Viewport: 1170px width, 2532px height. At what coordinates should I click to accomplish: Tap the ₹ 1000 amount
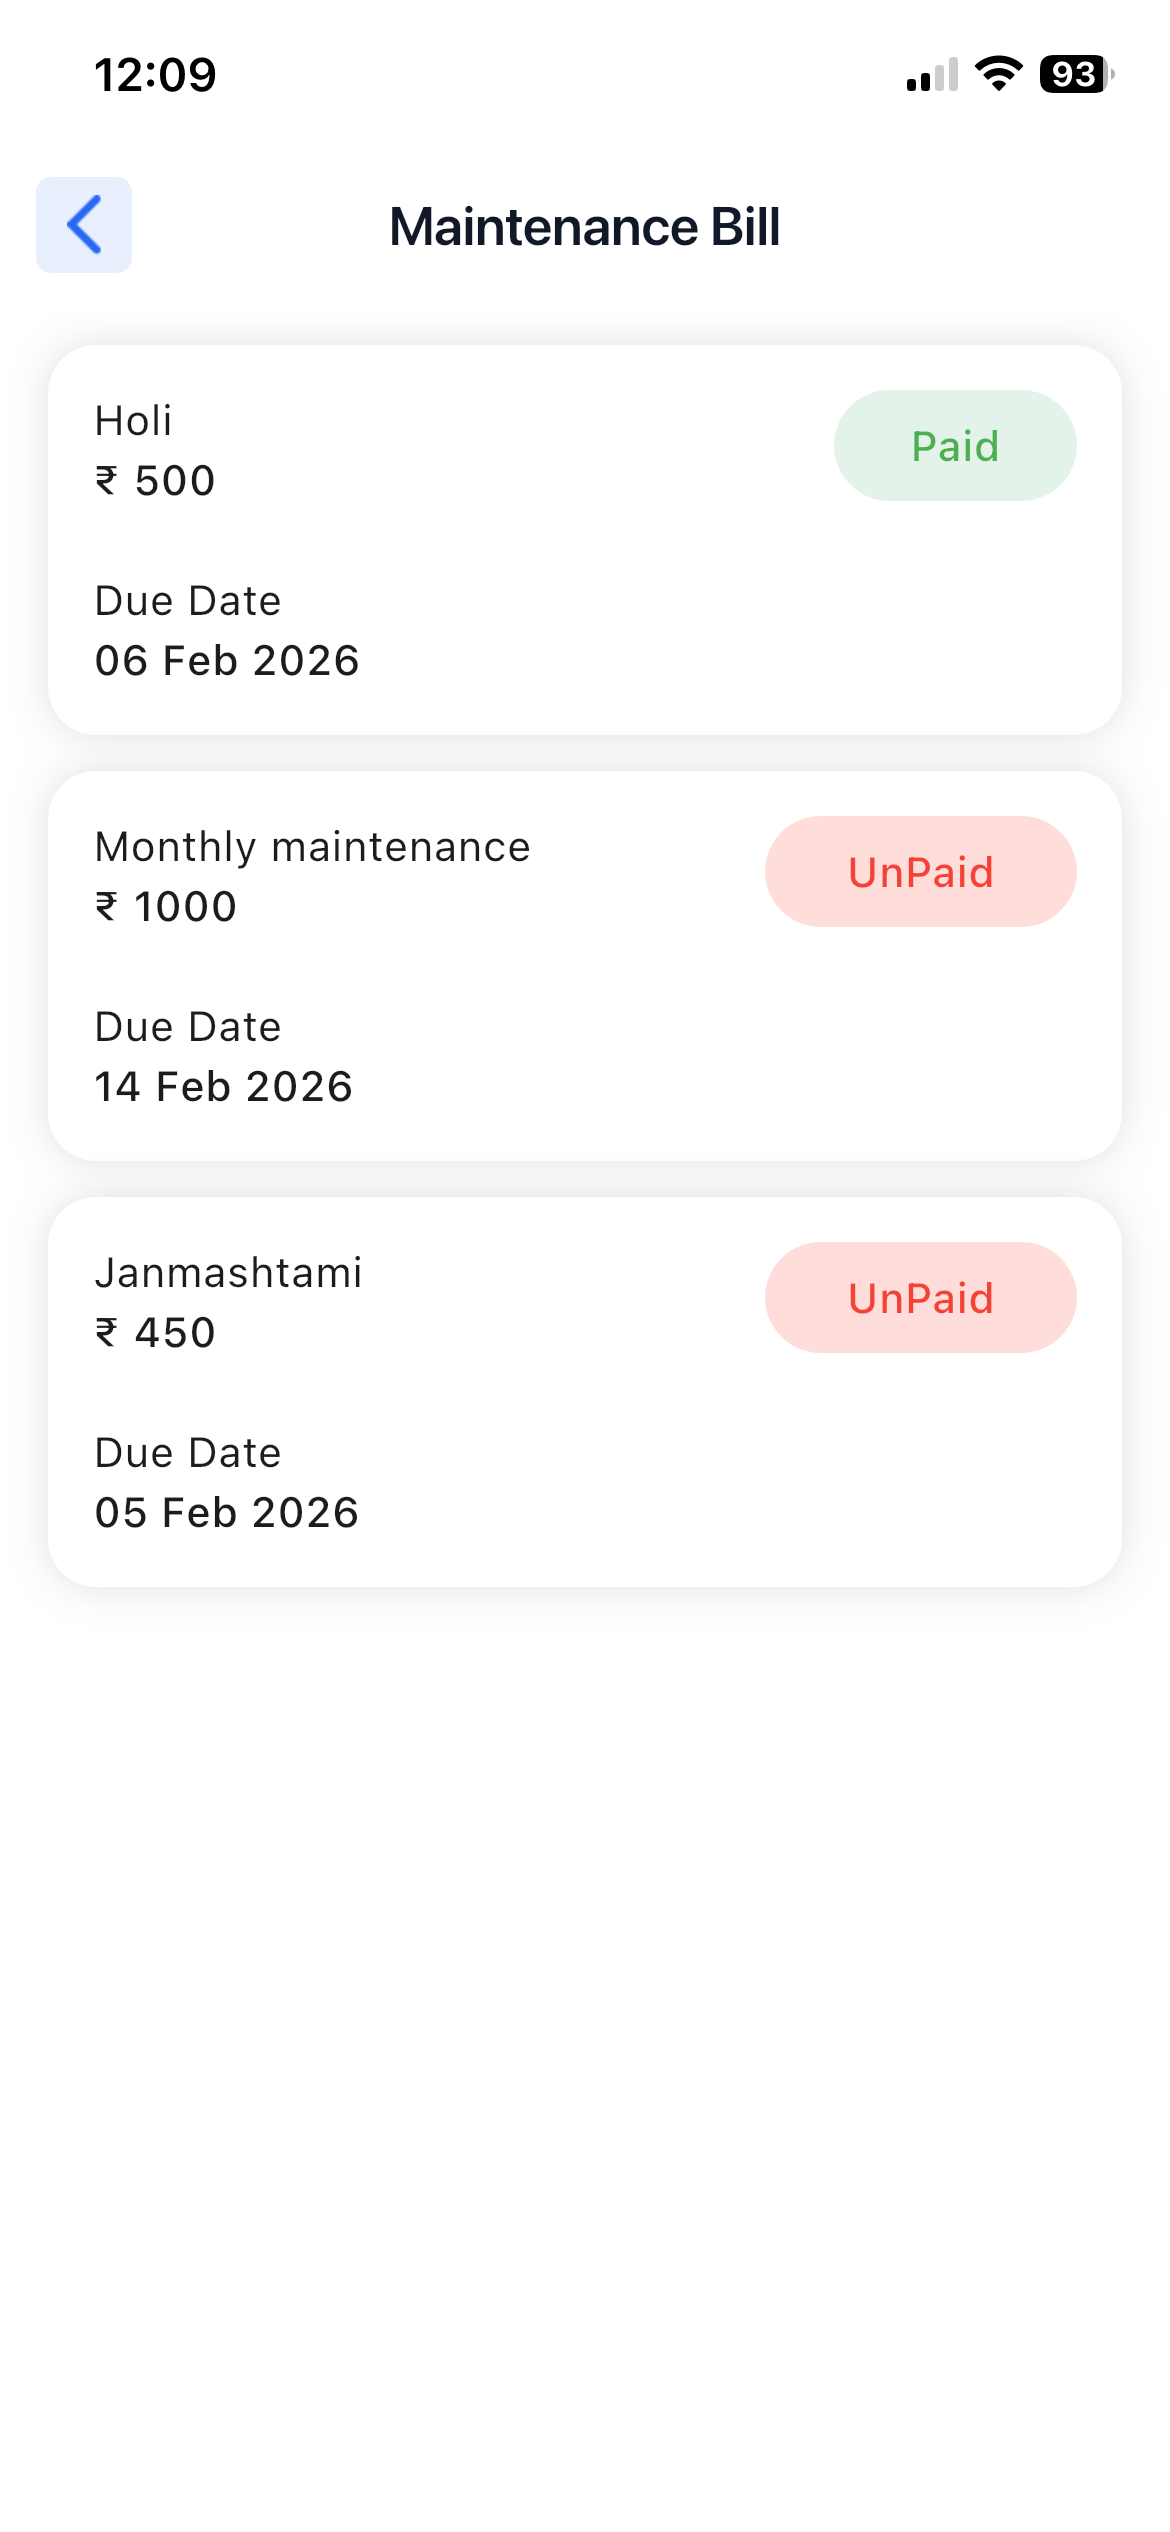pyautogui.click(x=165, y=907)
